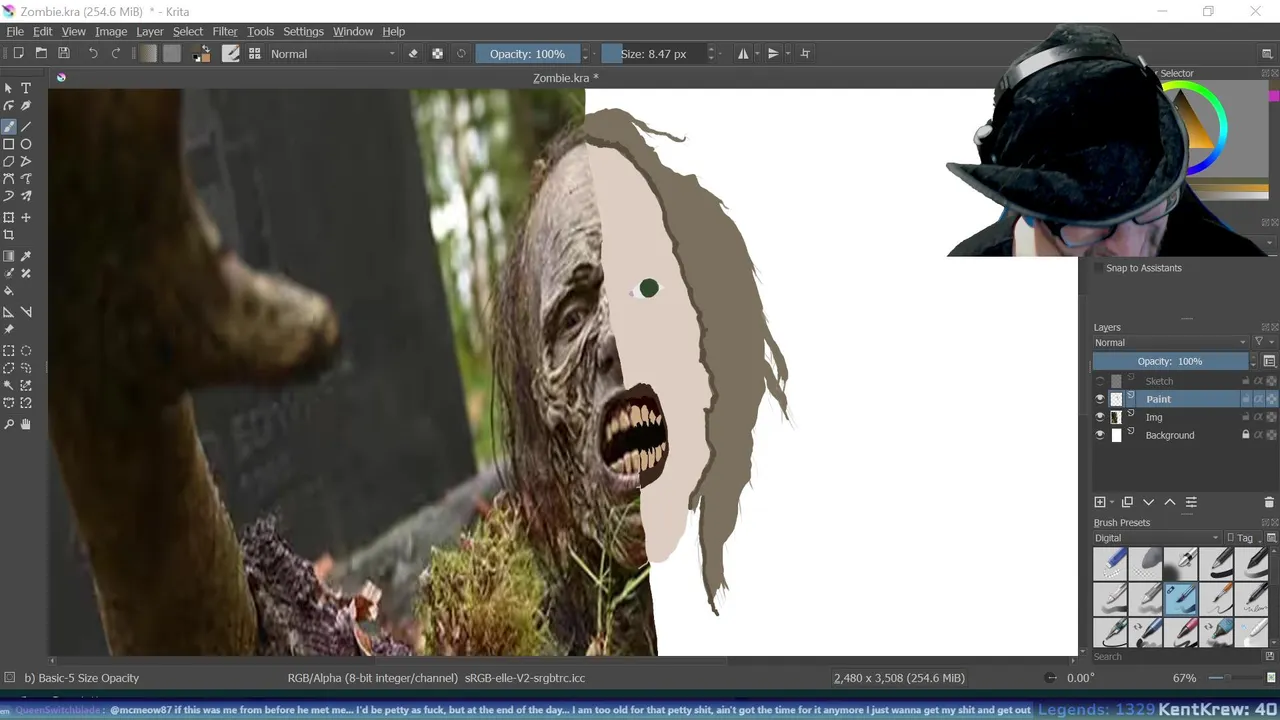Toggle vertical mirror mode
Viewport: 1280px width, 720px height.
[773, 53]
